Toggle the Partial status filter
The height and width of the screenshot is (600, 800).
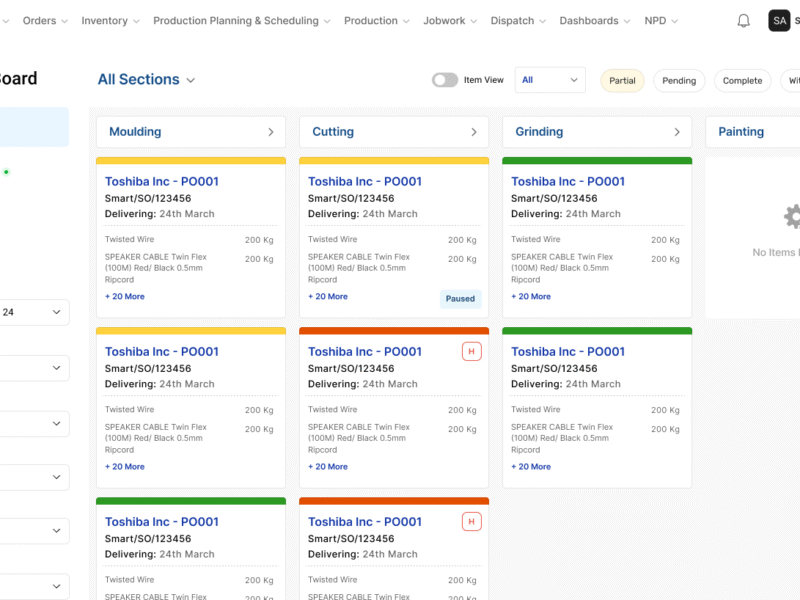pos(622,80)
